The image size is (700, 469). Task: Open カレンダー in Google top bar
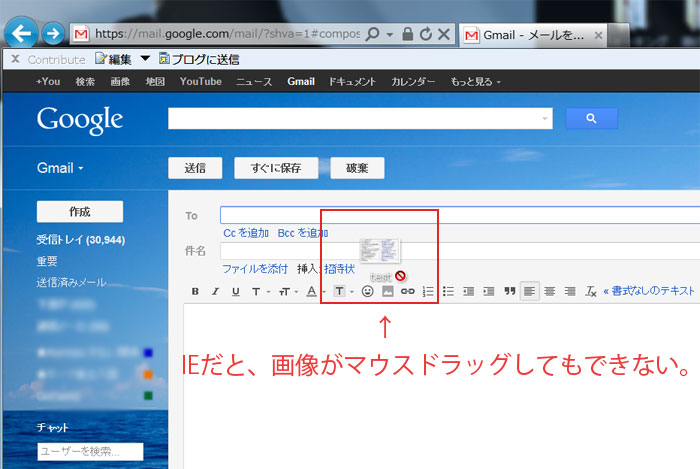[413, 82]
